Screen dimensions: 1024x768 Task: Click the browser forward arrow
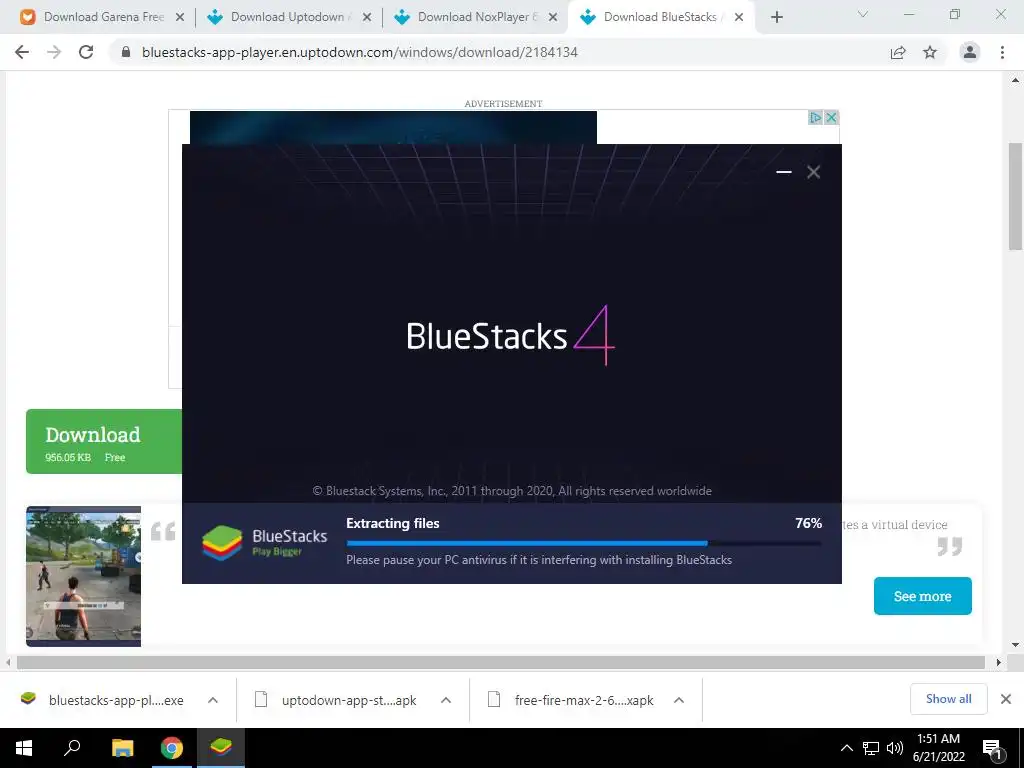pyautogui.click(x=54, y=52)
